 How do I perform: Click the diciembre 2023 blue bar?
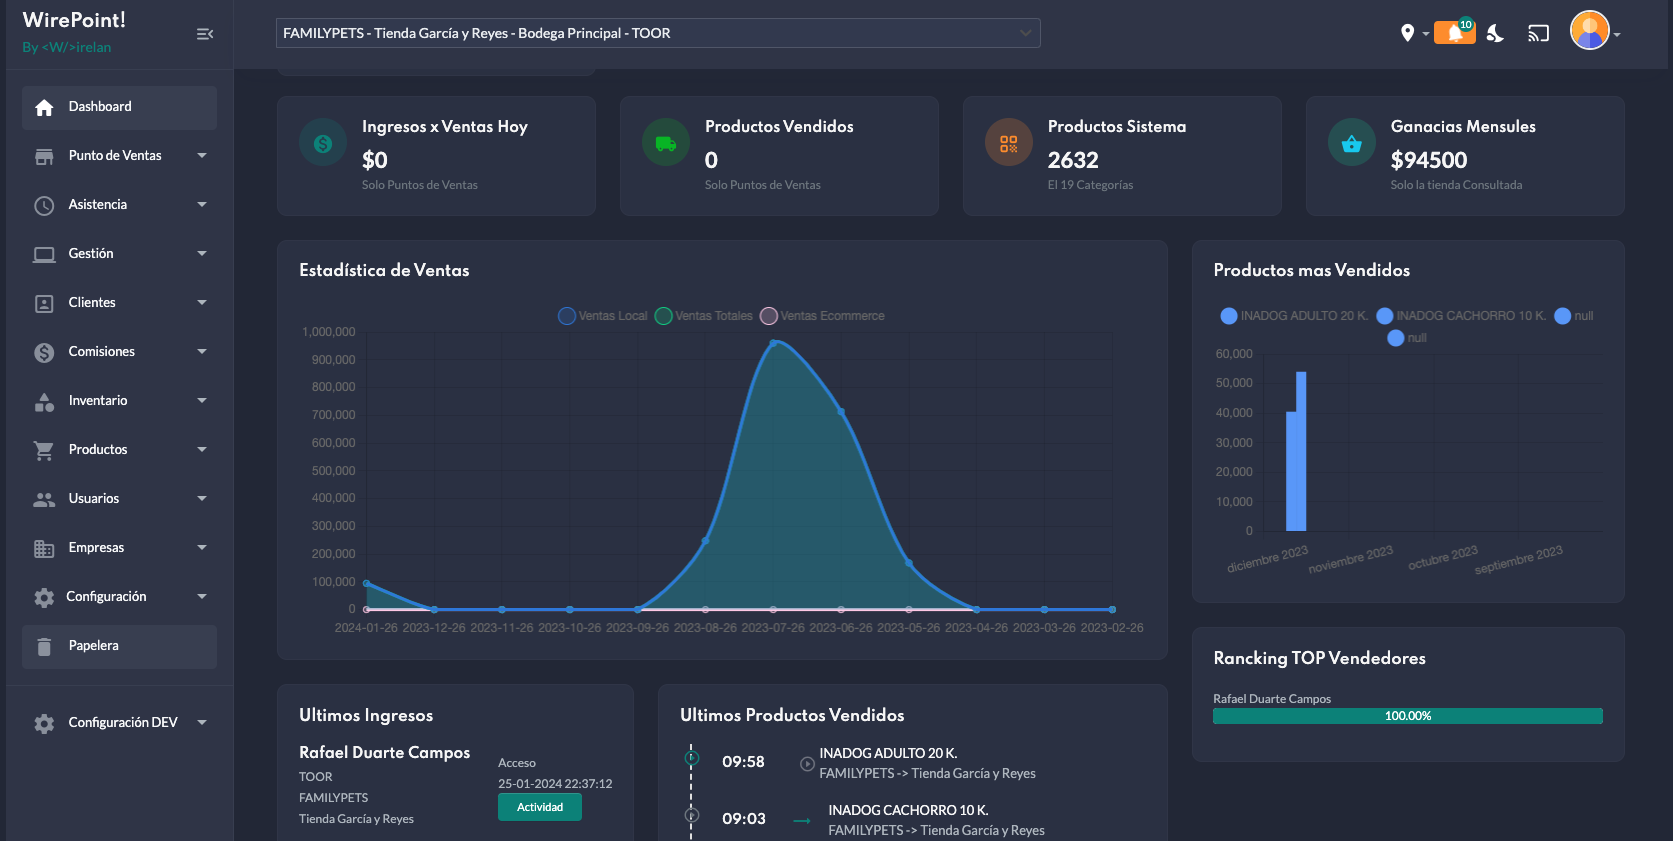click(x=1296, y=451)
